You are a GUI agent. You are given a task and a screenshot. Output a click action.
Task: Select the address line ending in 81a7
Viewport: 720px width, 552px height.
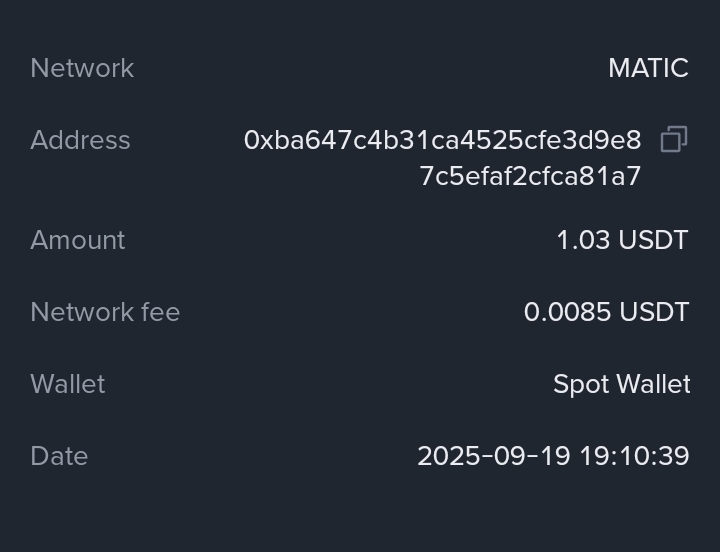[530, 176]
